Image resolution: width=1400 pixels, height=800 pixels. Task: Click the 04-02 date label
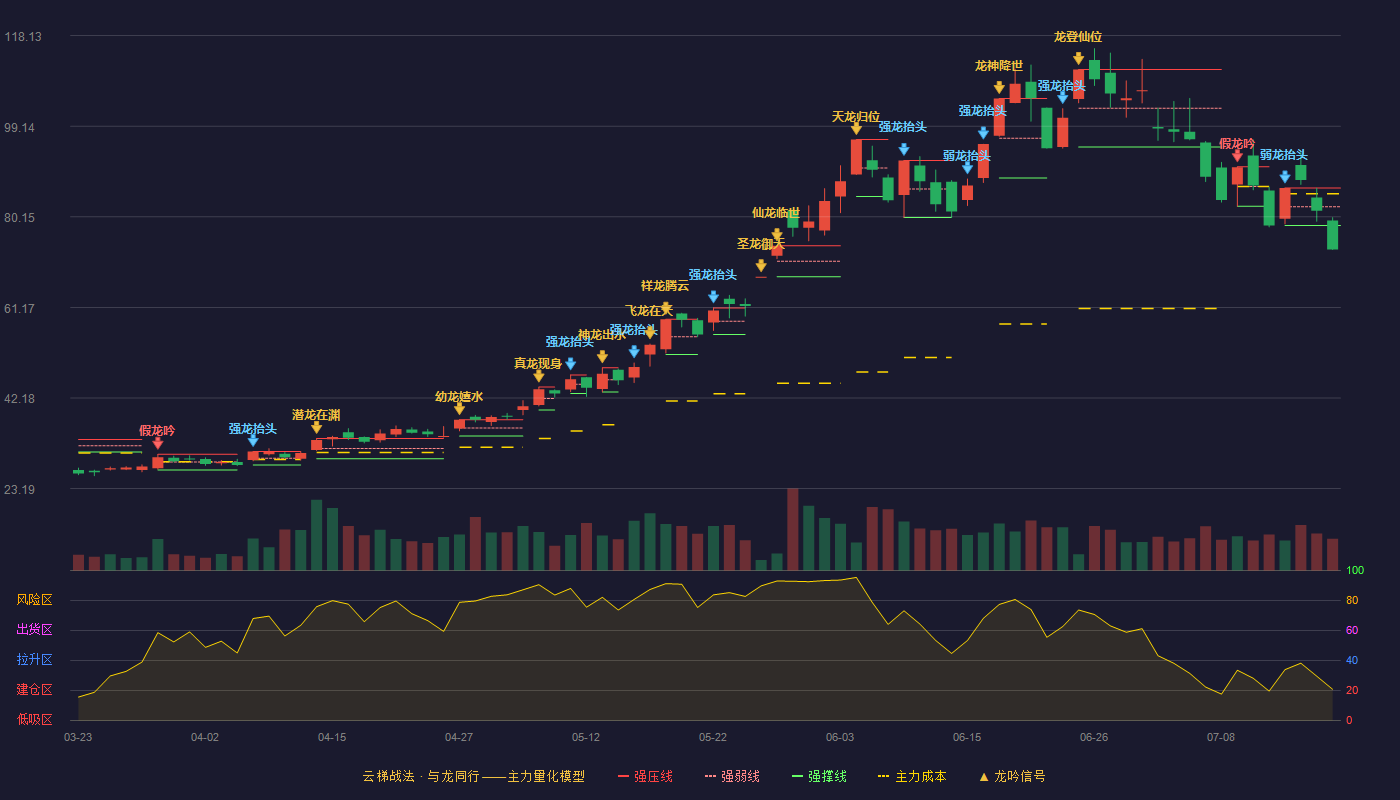(205, 737)
